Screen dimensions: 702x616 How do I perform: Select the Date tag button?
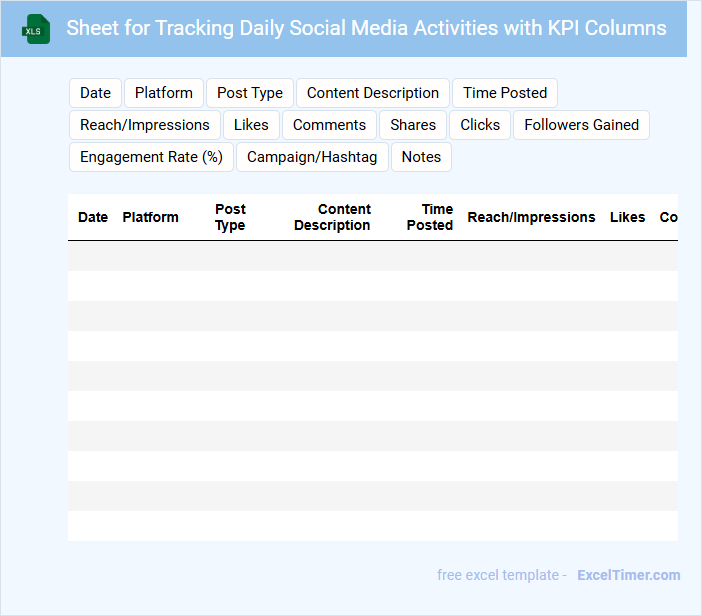[x=95, y=93]
